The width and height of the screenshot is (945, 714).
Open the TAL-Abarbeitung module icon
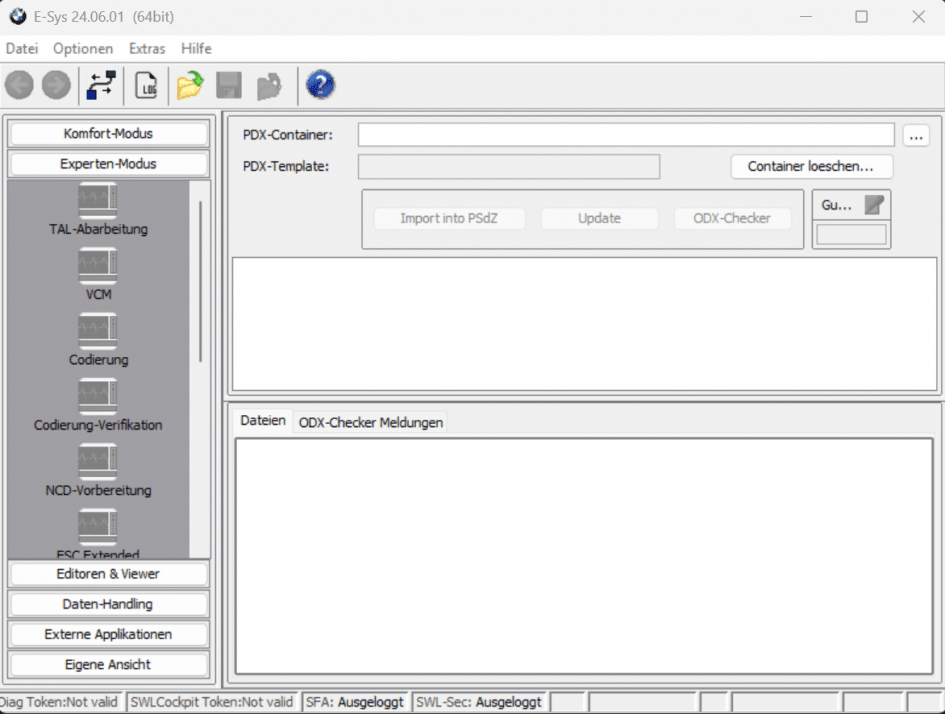pos(98,200)
